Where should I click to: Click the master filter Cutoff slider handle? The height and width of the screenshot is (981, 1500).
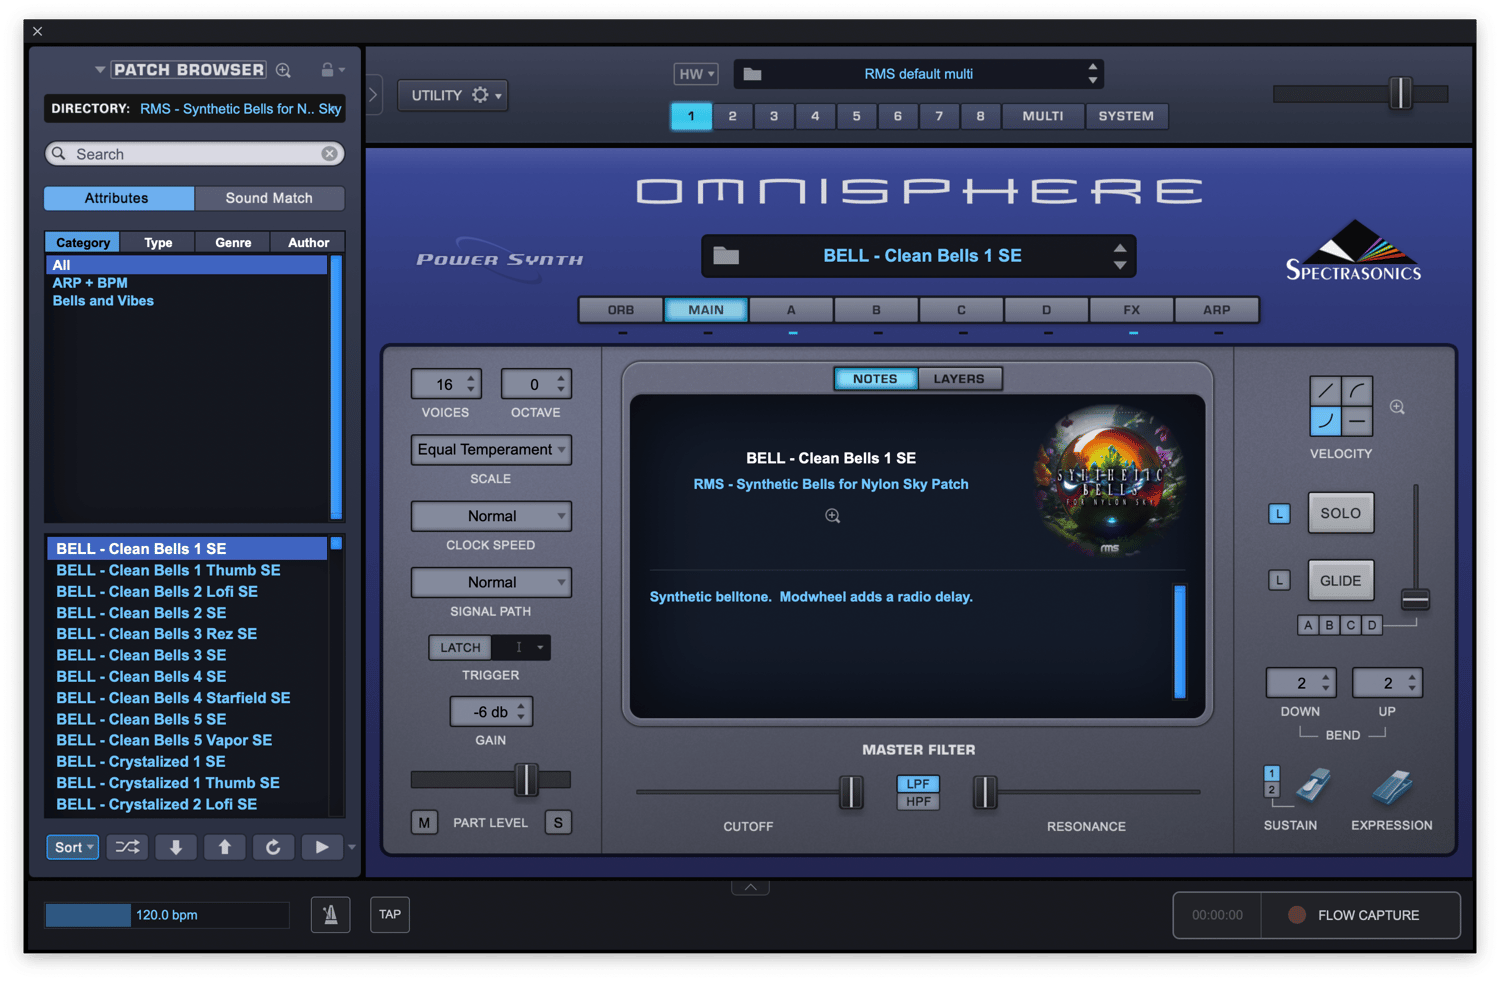851,792
